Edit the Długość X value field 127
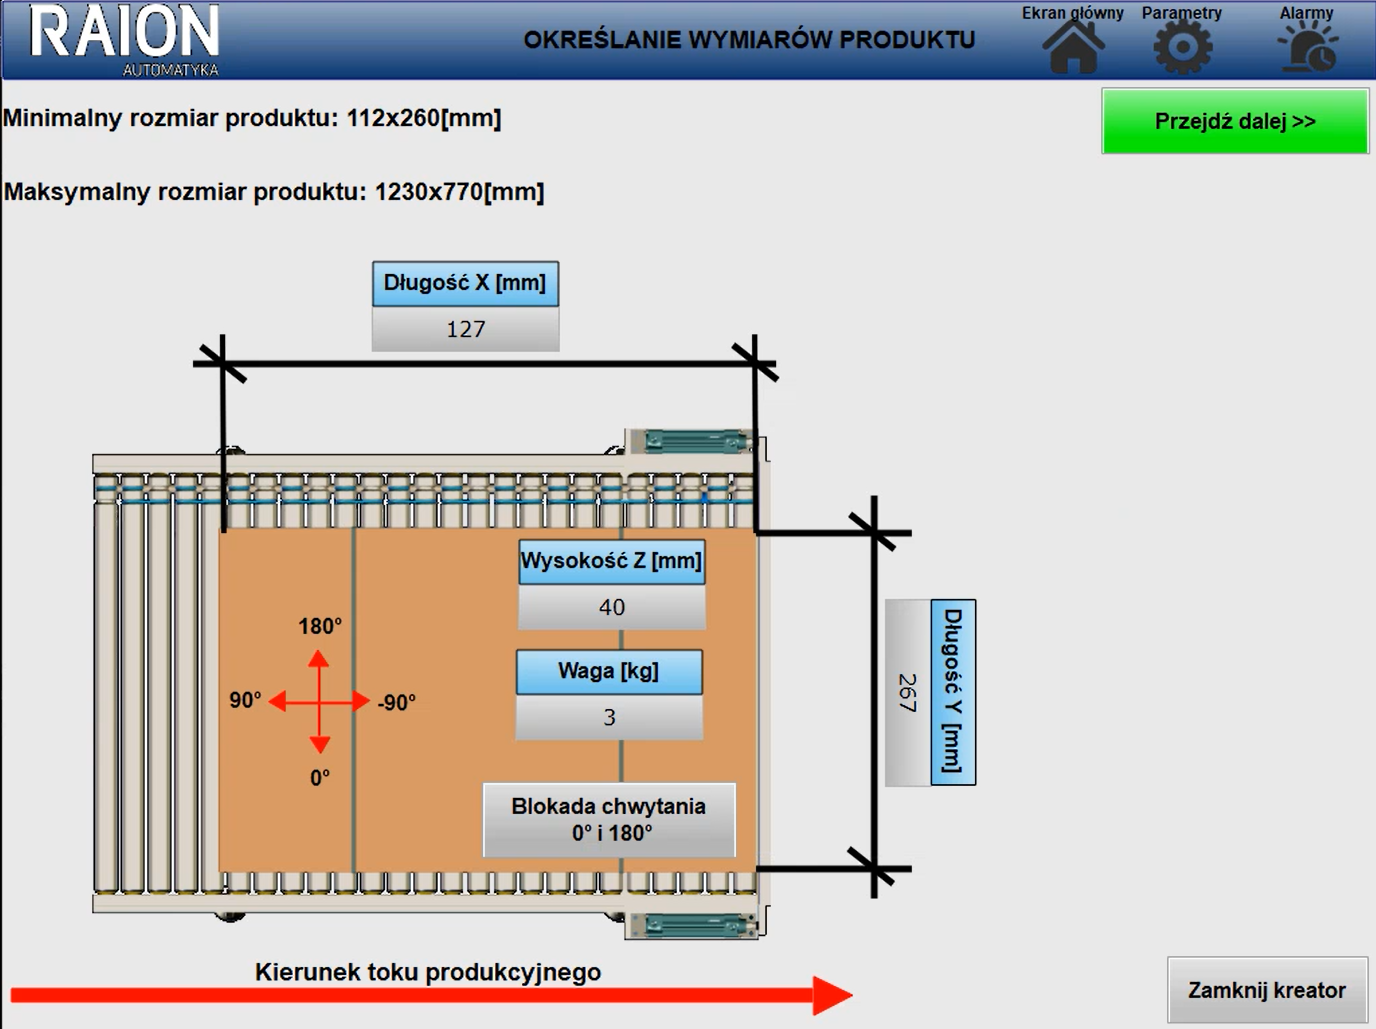Screen dimensions: 1376x1029 pyautogui.click(x=465, y=329)
